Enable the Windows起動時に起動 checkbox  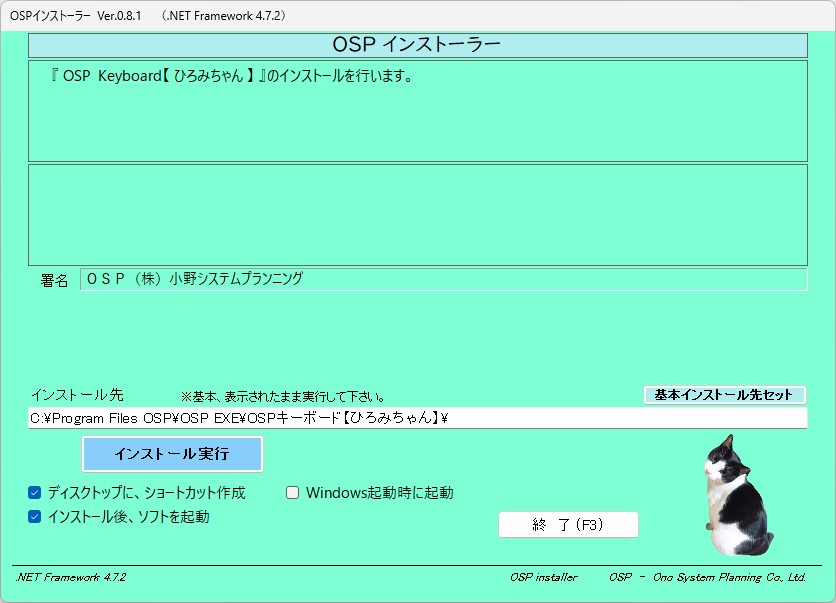(292, 491)
